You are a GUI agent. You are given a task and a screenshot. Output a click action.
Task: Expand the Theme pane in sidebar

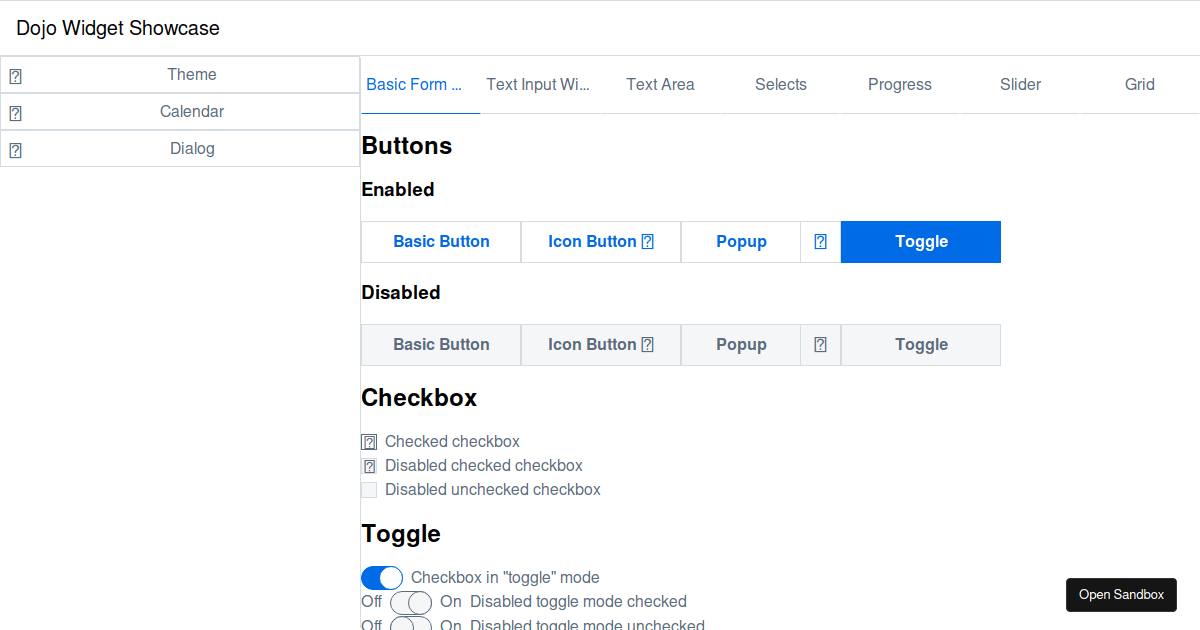click(191, 75)
